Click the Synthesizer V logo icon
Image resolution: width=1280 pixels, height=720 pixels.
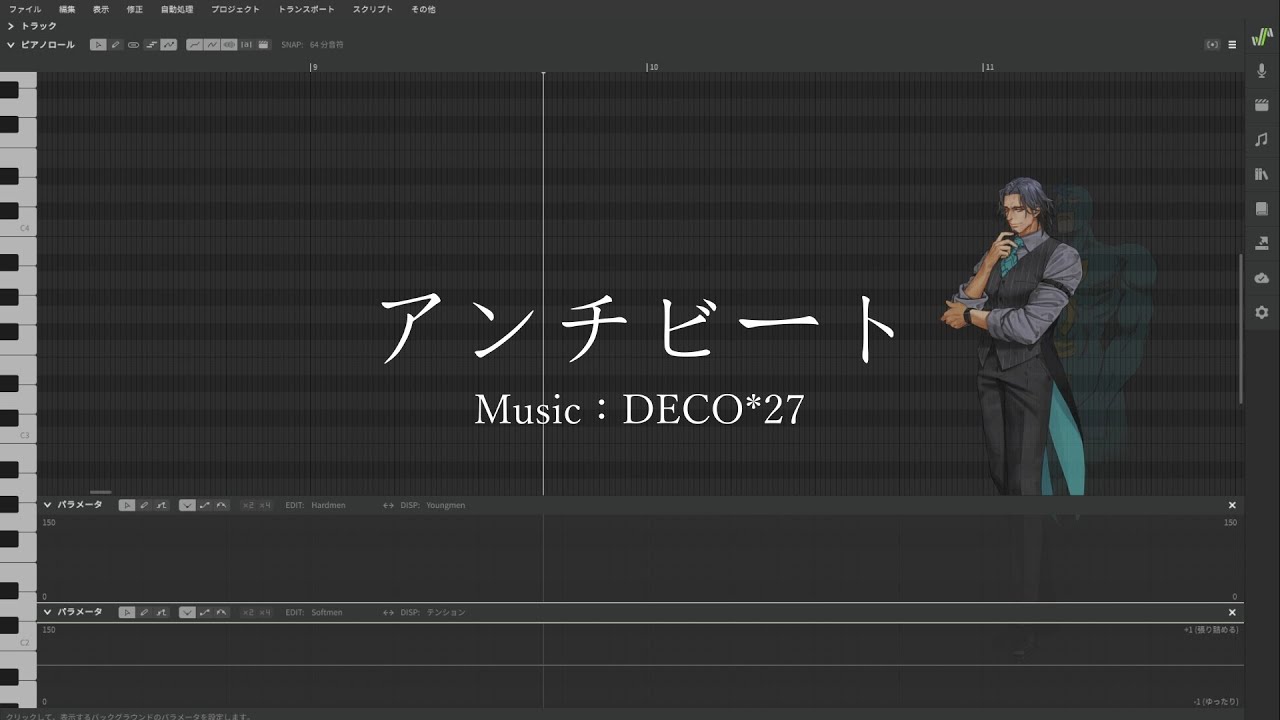coord(1262,37)
